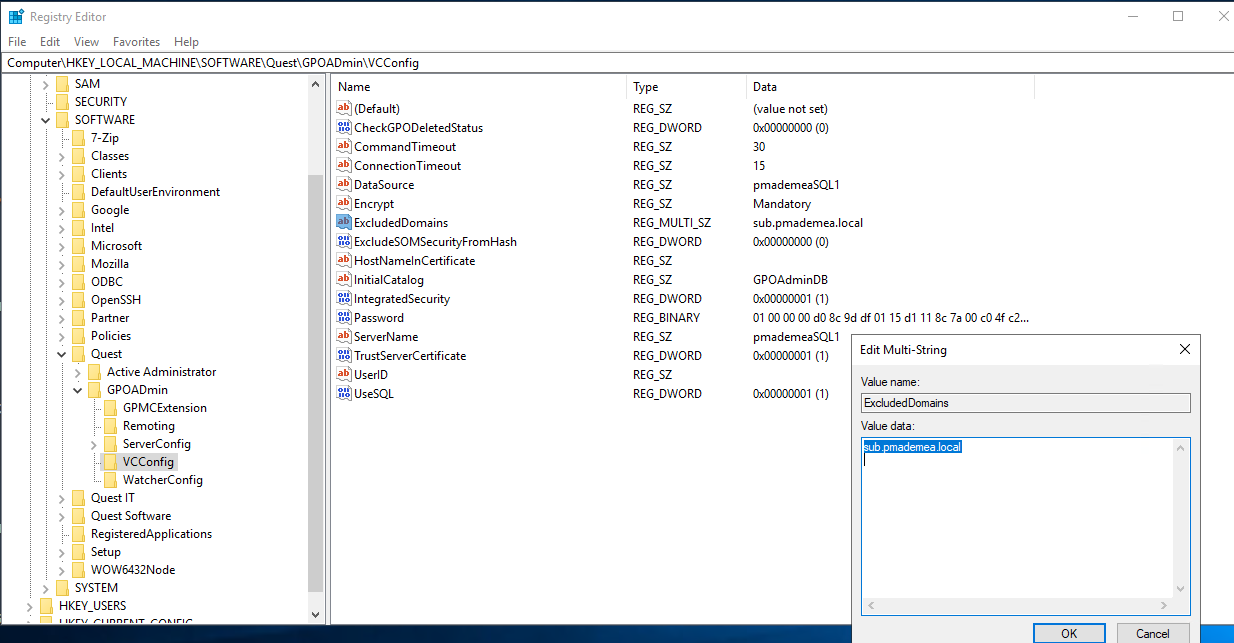Select the CheckGPODeletedStatus DWORD icon
The width and height of the screenshot is (1234, 643).
click(x=344, y=128)
